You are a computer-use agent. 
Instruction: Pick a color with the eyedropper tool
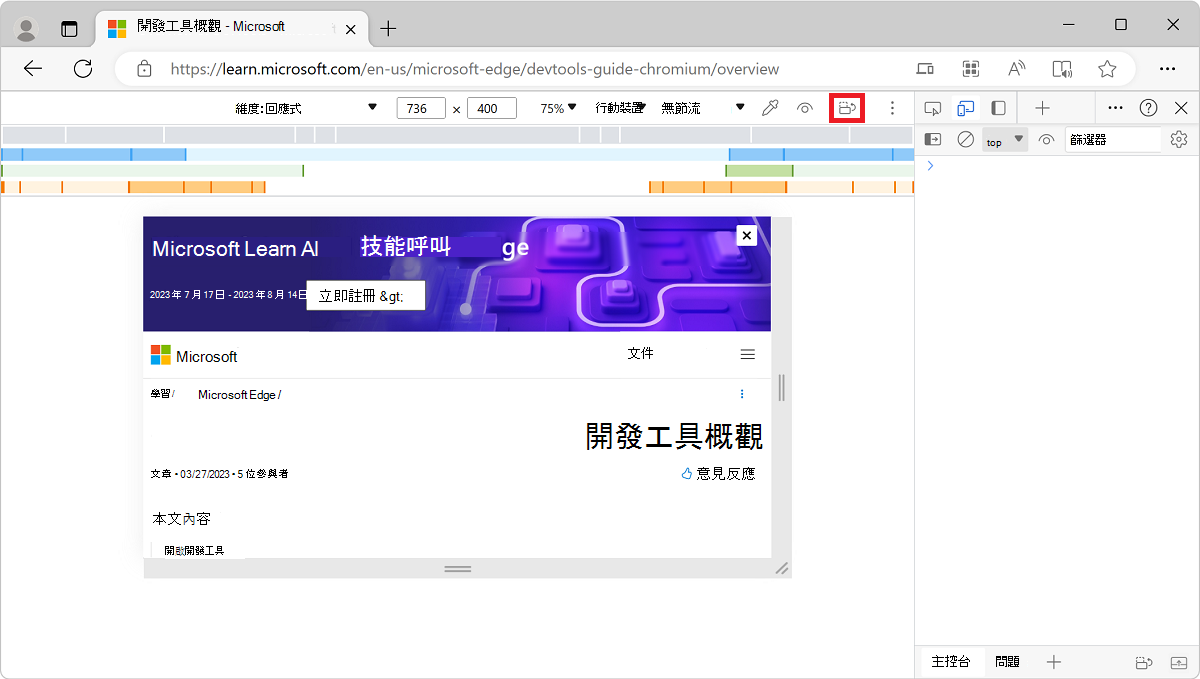tap(770, 107)
